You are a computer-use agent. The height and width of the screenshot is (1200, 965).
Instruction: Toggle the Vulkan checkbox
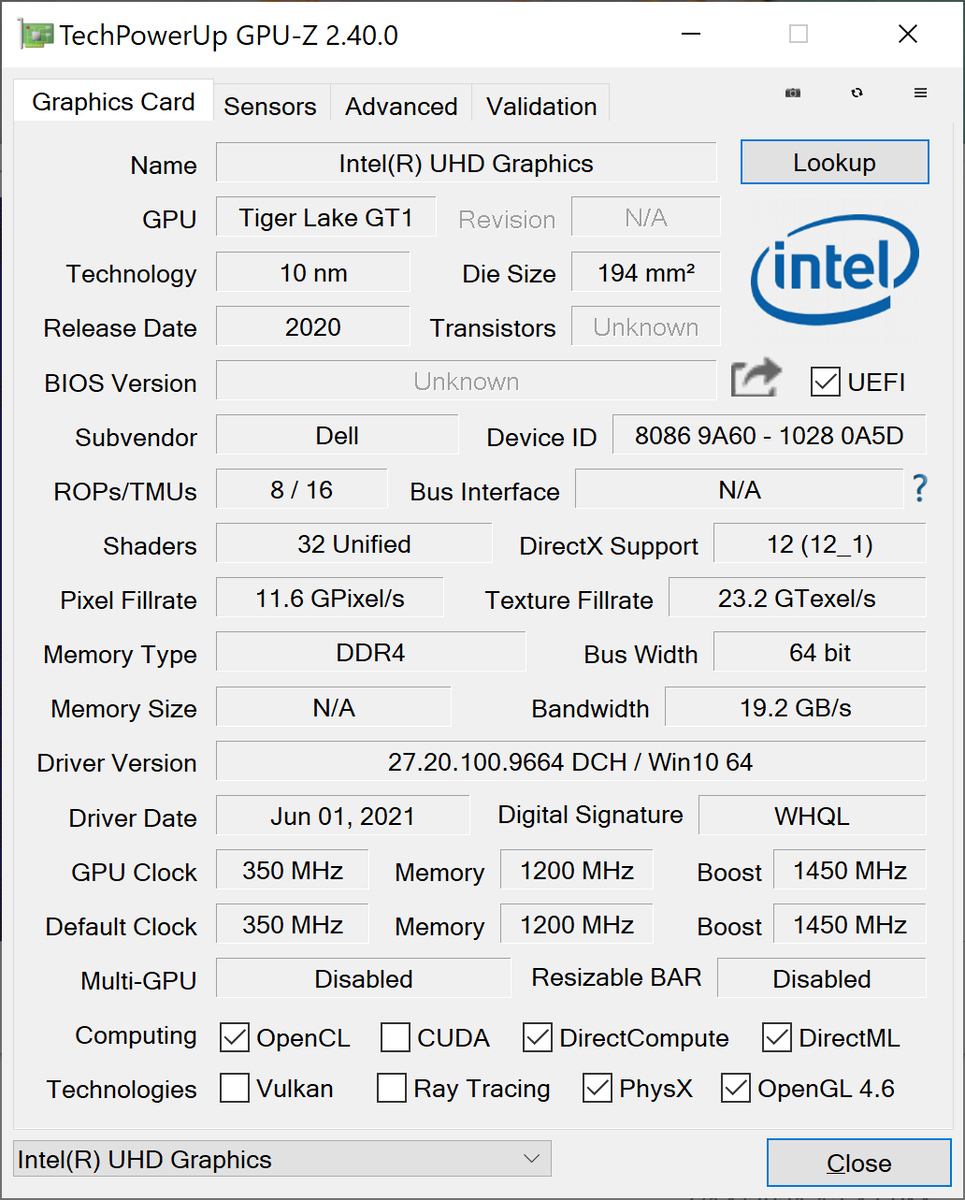pos(235,1088)
